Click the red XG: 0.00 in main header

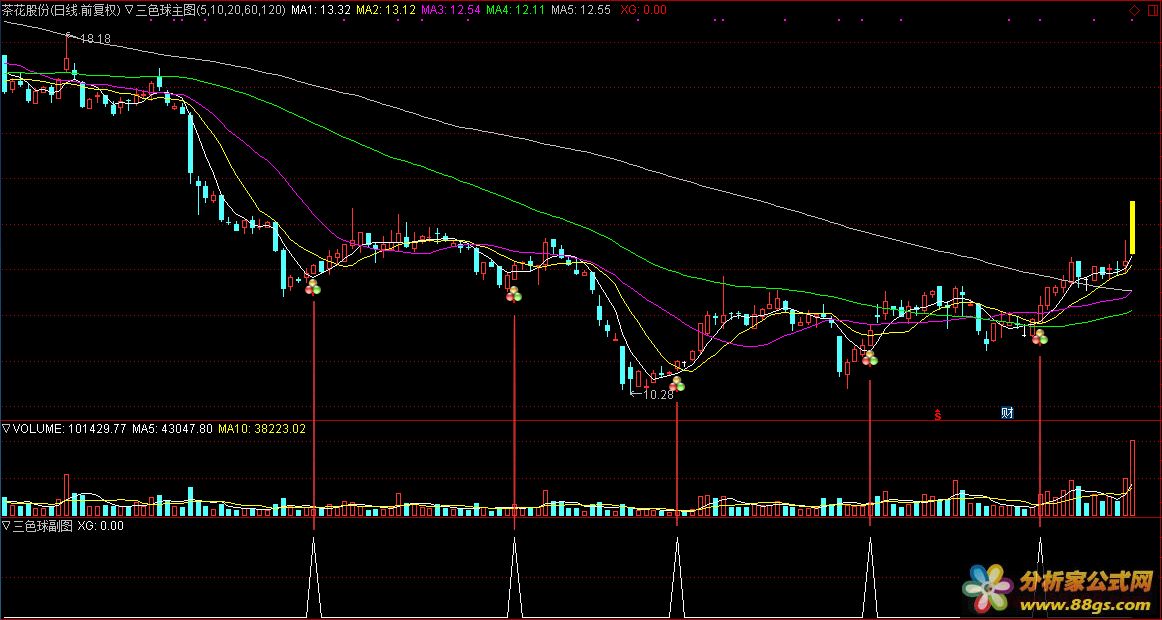coord(643,10)
